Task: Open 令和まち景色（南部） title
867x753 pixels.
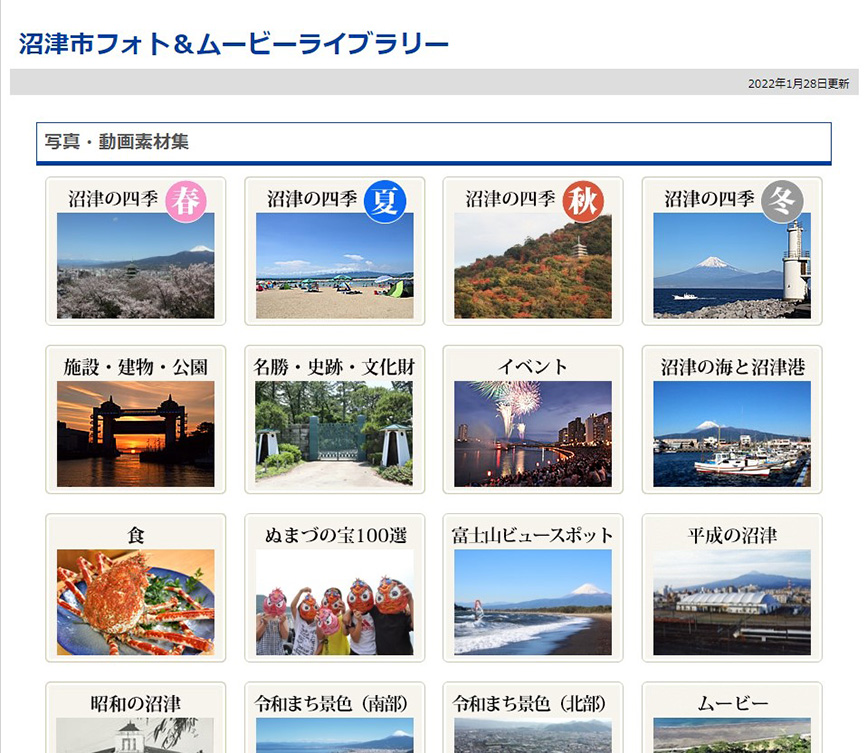Action: (332, 704)
